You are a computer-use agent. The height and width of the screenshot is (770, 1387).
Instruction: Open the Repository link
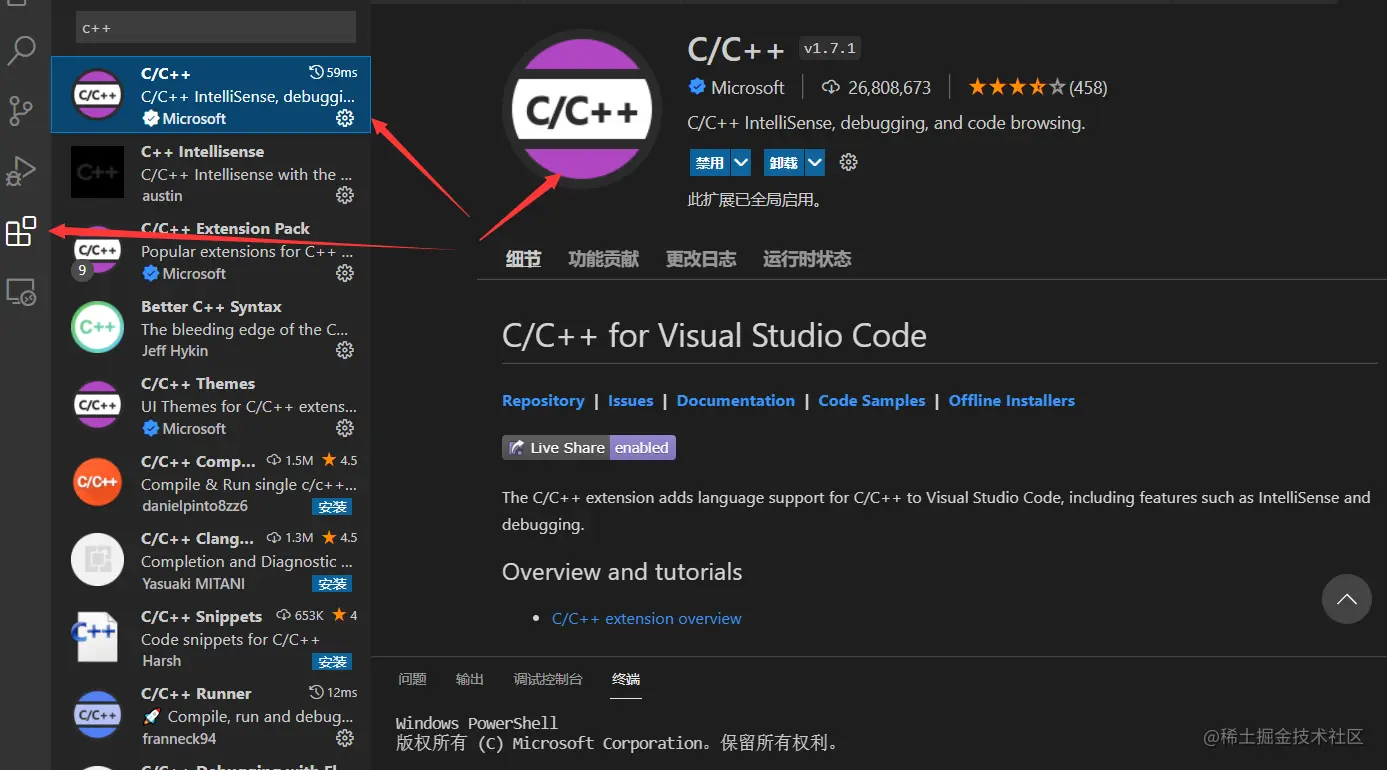(543, 400)
